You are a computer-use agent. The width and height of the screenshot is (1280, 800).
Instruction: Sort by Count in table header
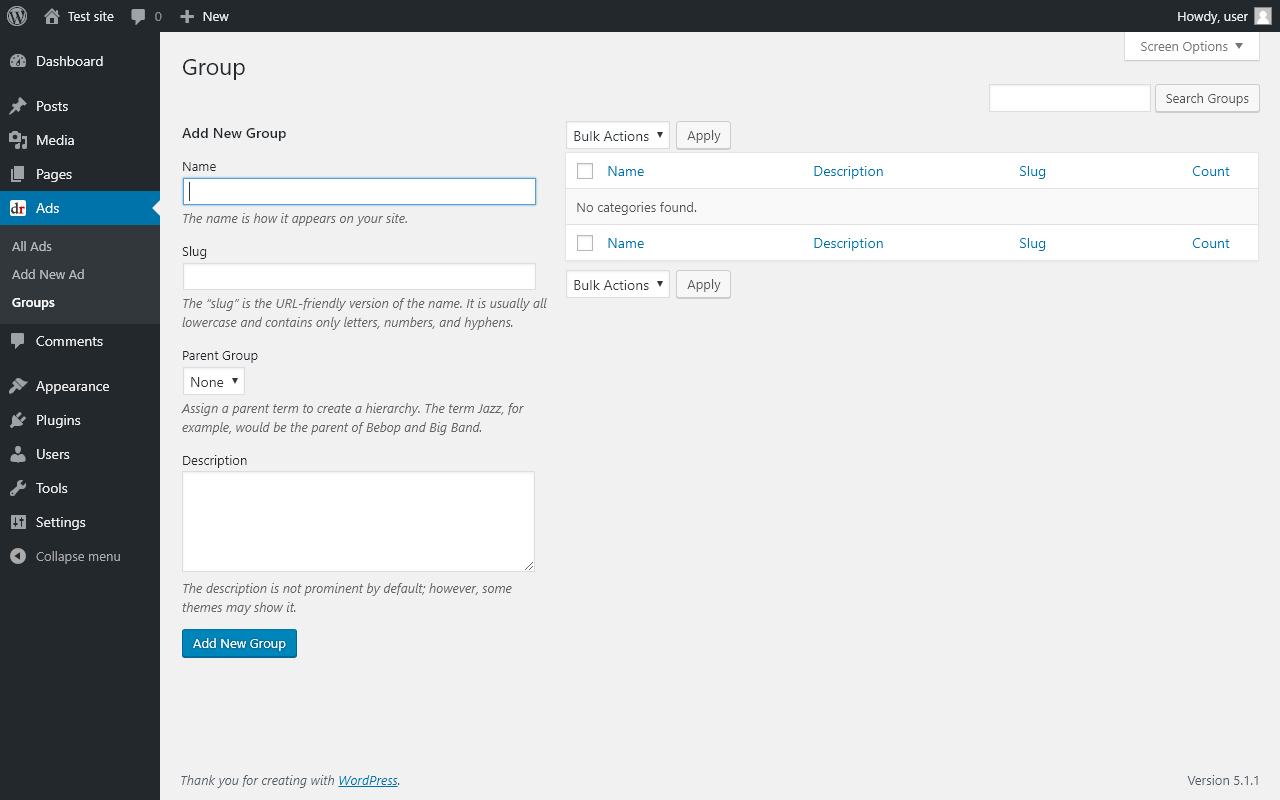coord(1210,171)
